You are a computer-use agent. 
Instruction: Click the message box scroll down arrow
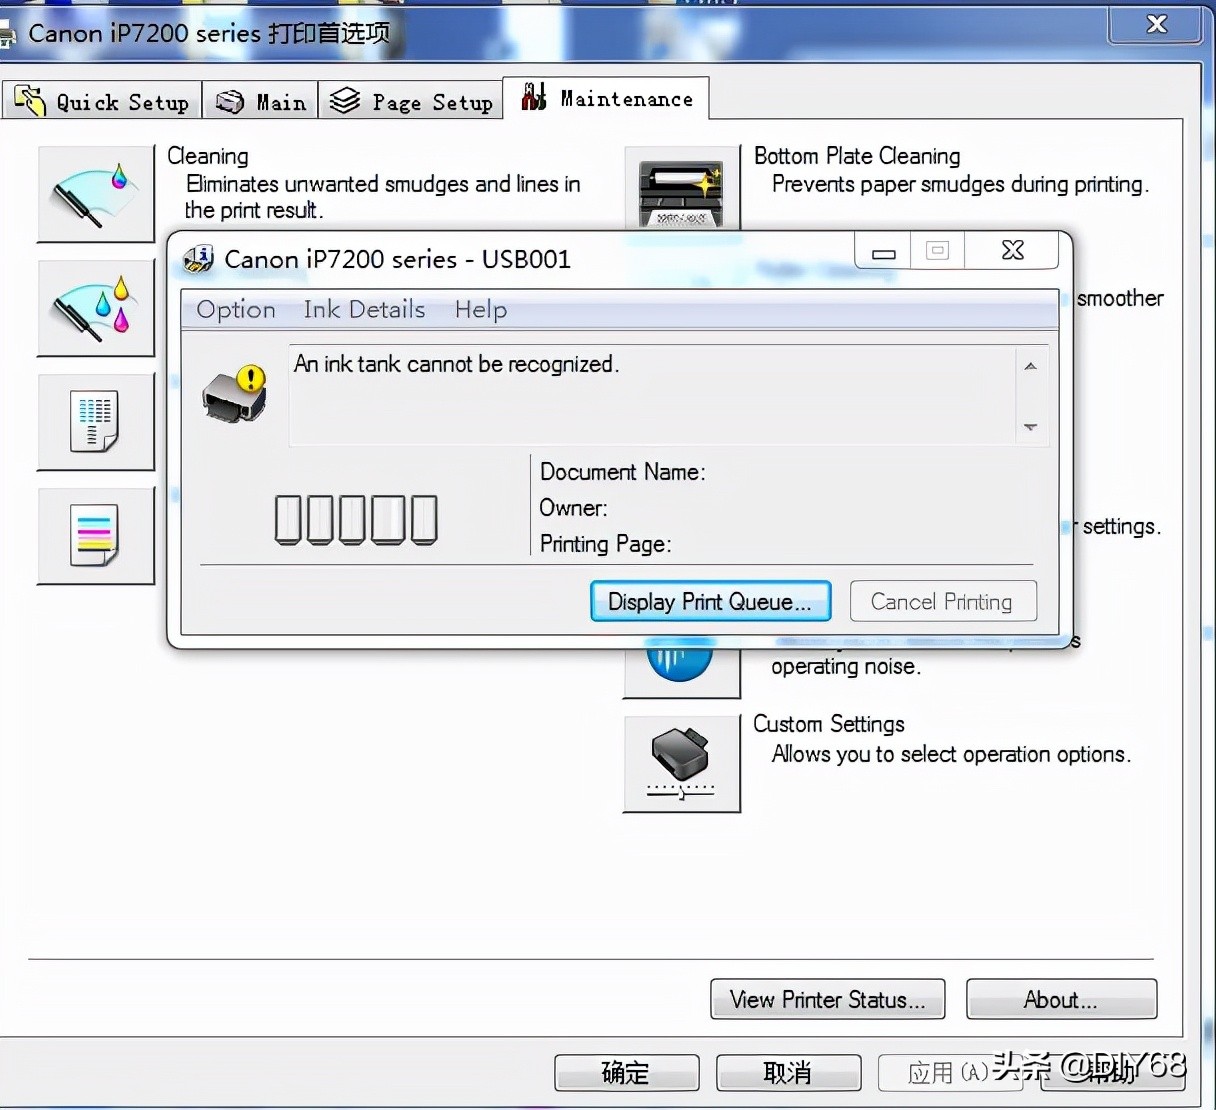pos(1031,427)
